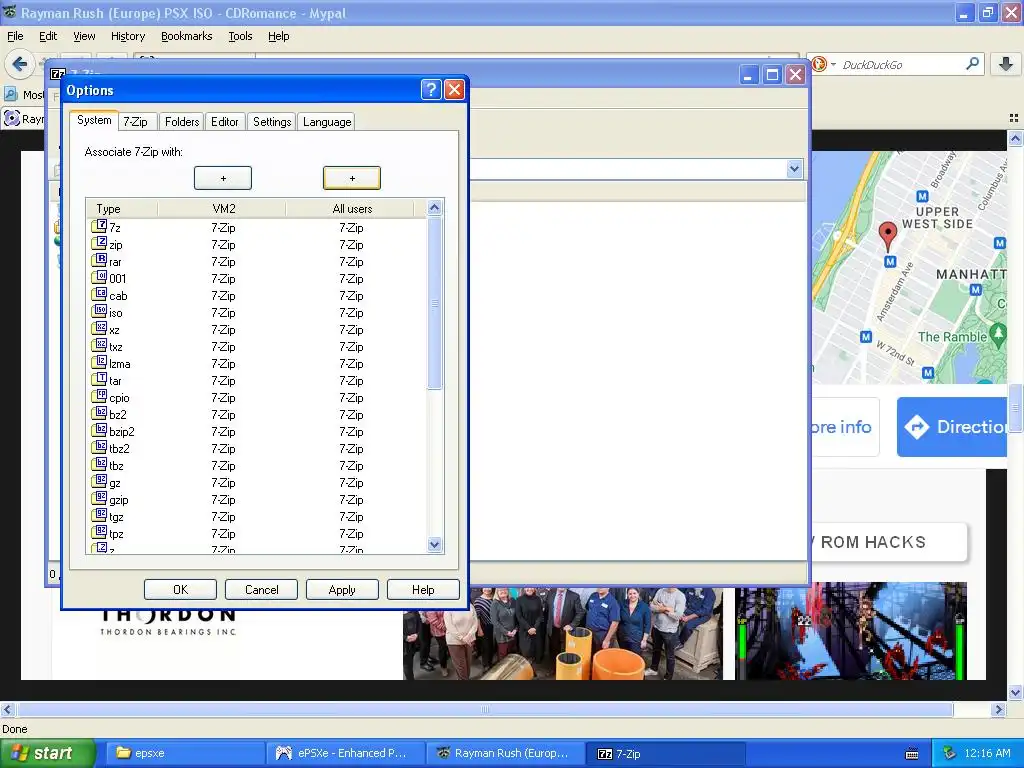
Task: Open the browser View menu
Action: pos(84,37)
